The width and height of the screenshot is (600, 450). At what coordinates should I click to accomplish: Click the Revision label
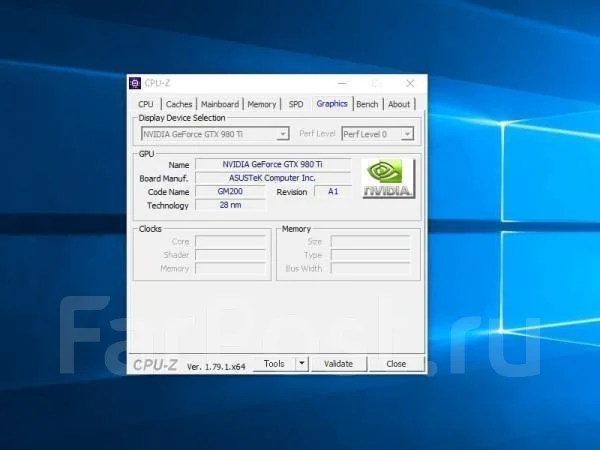[292, 192]
